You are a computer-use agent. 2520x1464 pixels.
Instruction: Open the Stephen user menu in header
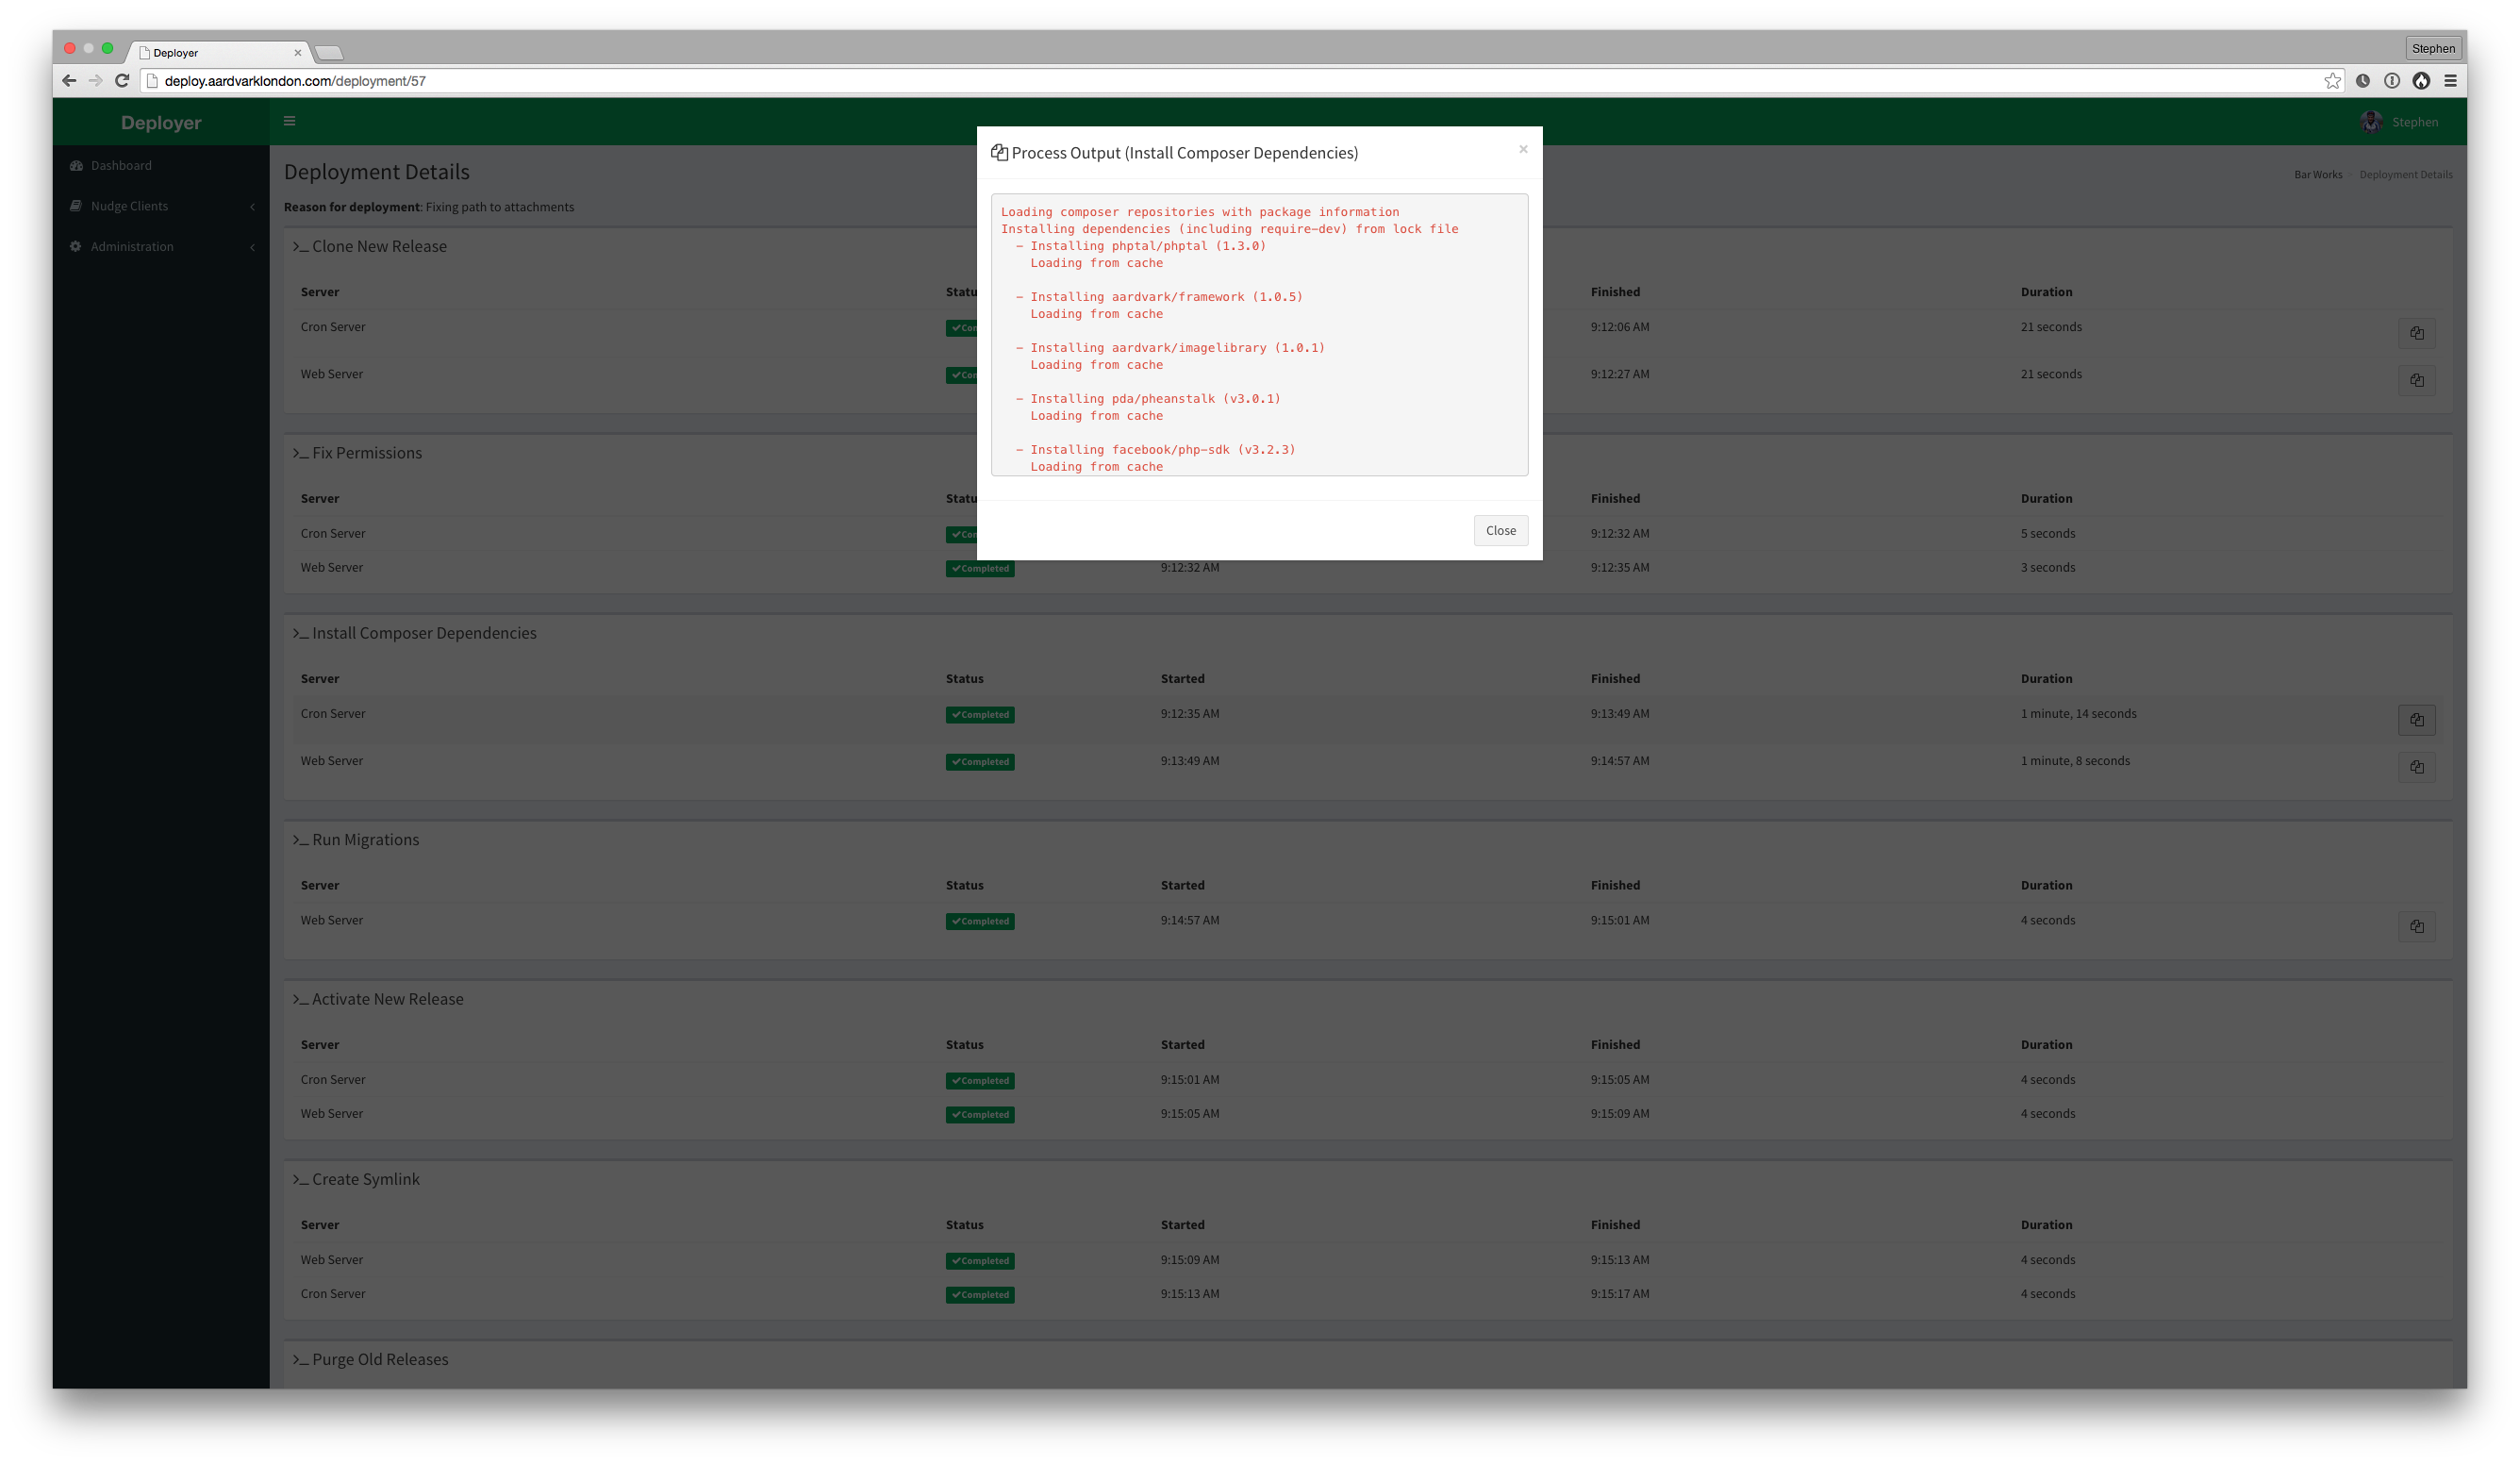tap(2400, 122)
